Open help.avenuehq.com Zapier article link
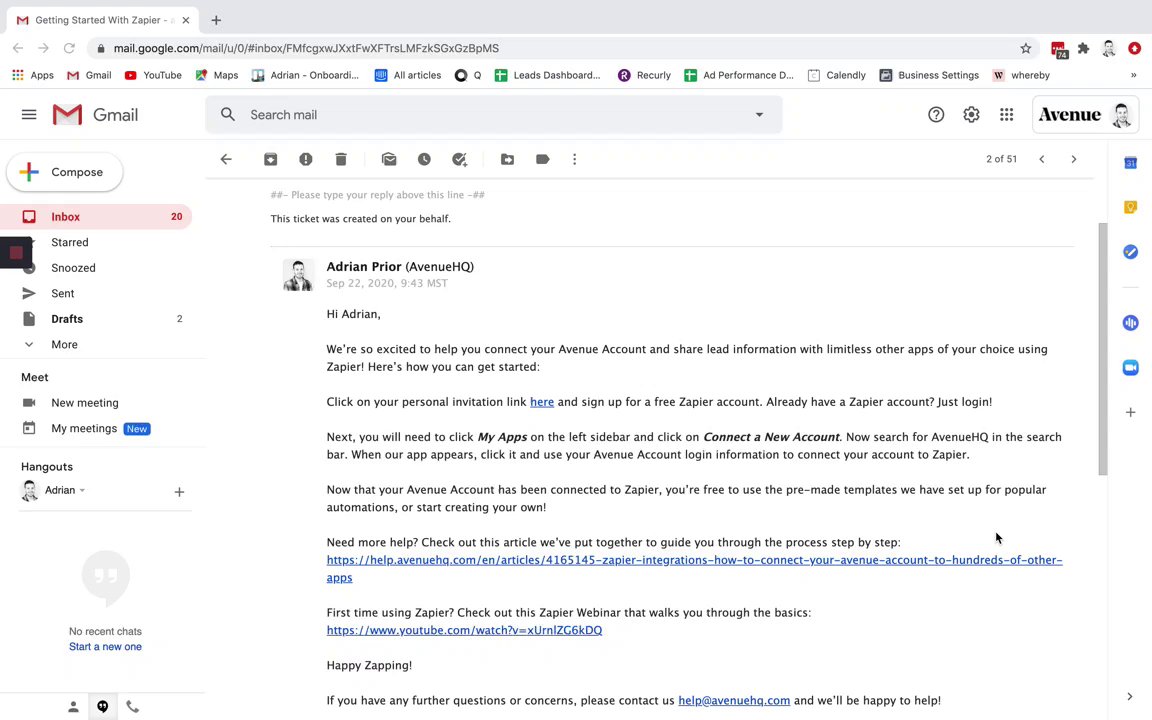 coord(694,569)
